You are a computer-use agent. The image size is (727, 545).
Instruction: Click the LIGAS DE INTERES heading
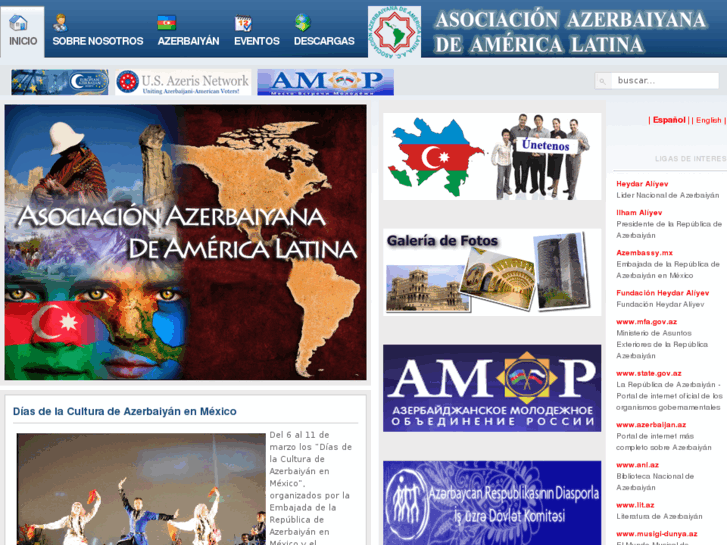pyautogui.click(x=691, y=159)
